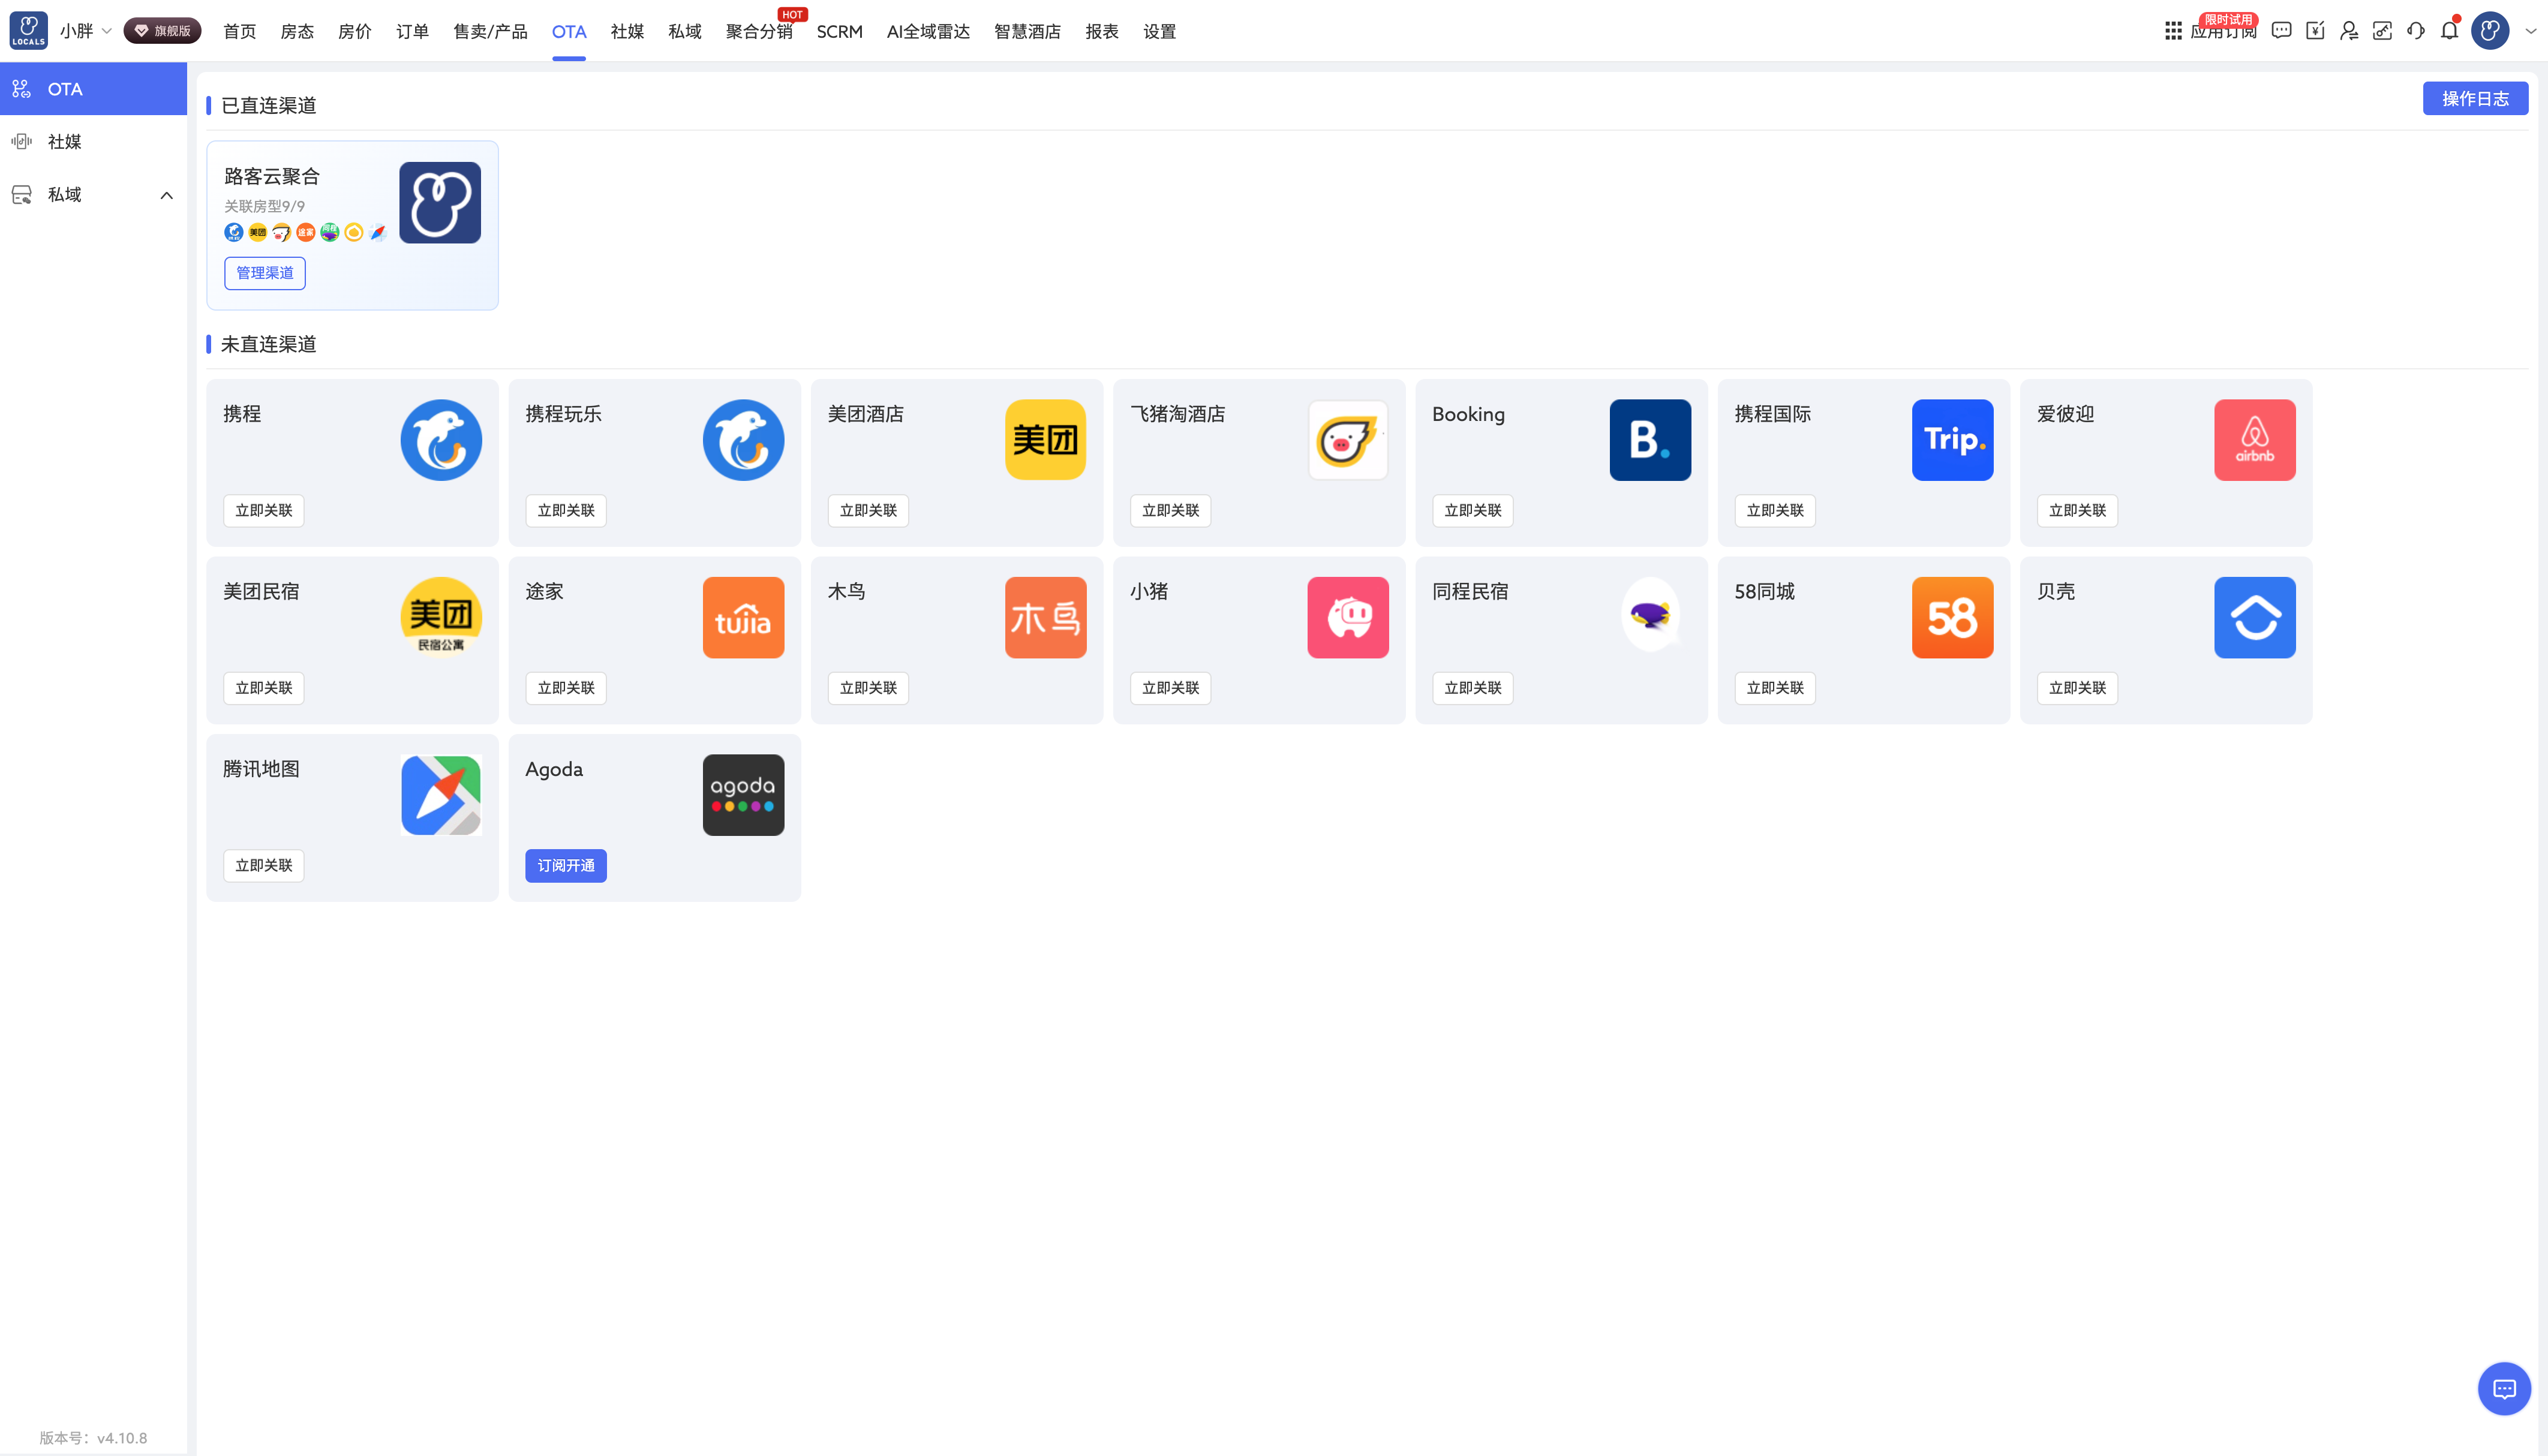Expand the 小胖 store switcher dropdown
The width and height of the screenshot is (2548, 1456).
[85, 31]
